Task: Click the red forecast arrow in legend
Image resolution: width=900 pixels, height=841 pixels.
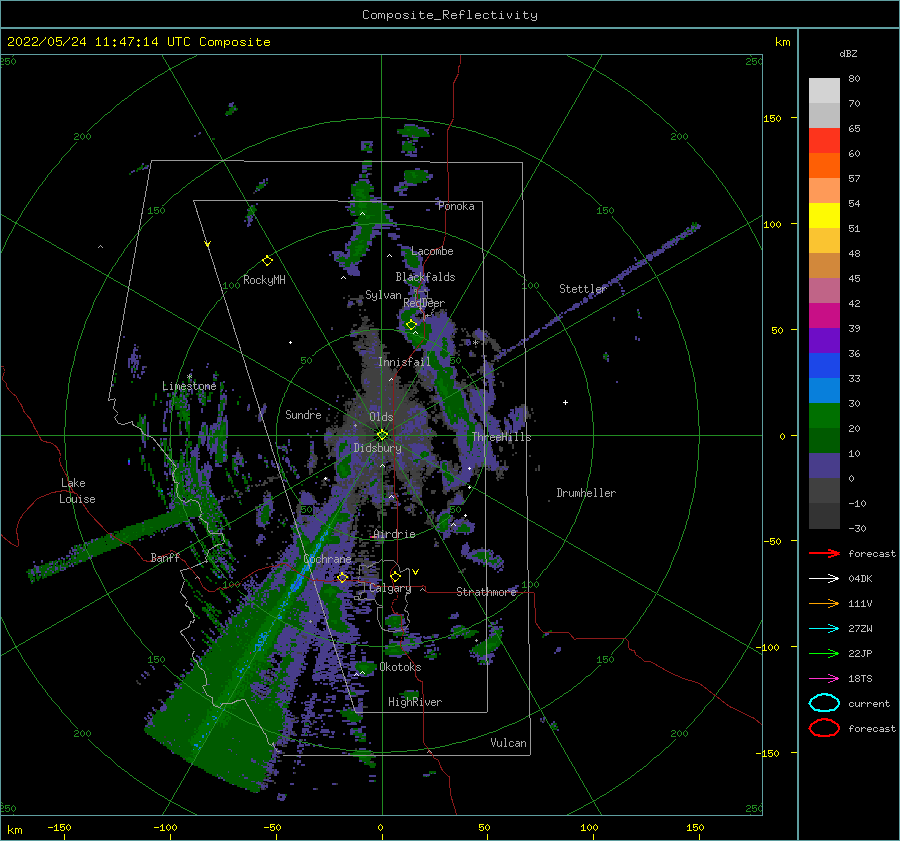Action: pyautogui.click(x=824, y=553)
